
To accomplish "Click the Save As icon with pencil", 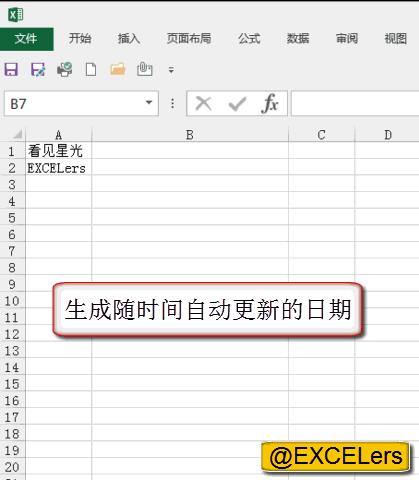I will pos(38,70).
